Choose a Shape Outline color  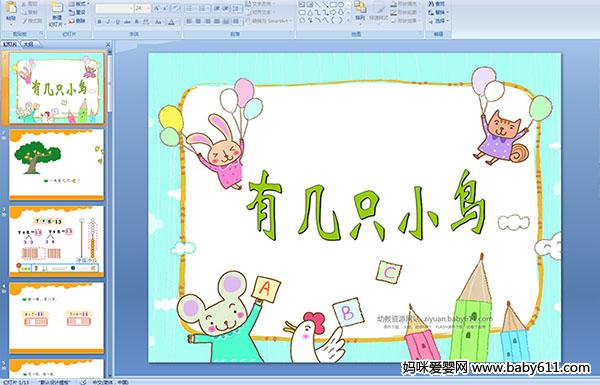pyautogui.click(x=405, y=12)
